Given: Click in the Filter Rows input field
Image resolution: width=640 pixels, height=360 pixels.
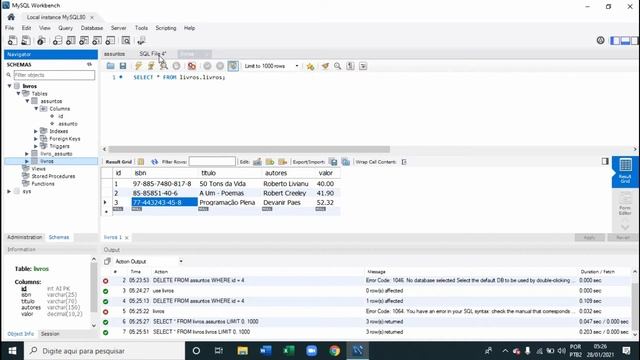Looking at the screenshot, I should [212, 162].
